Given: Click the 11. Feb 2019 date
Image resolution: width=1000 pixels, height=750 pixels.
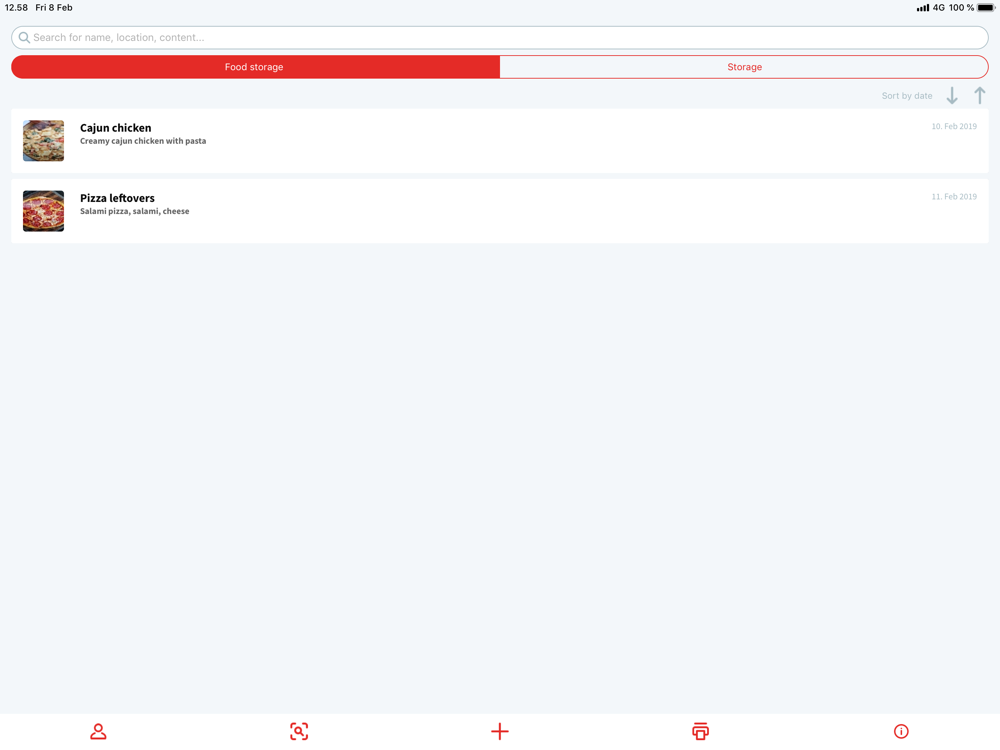Looking at the screenshot, I should click(954, 196).
